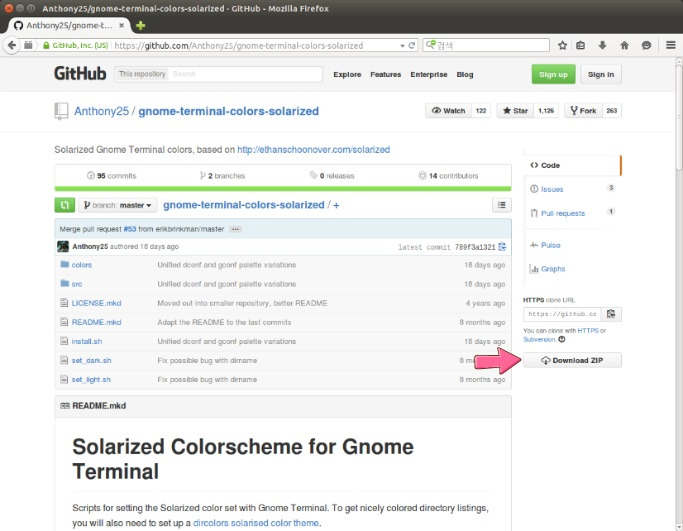Focus the GitHub repository search field
683x531 pixels.
tap(245, 74)
